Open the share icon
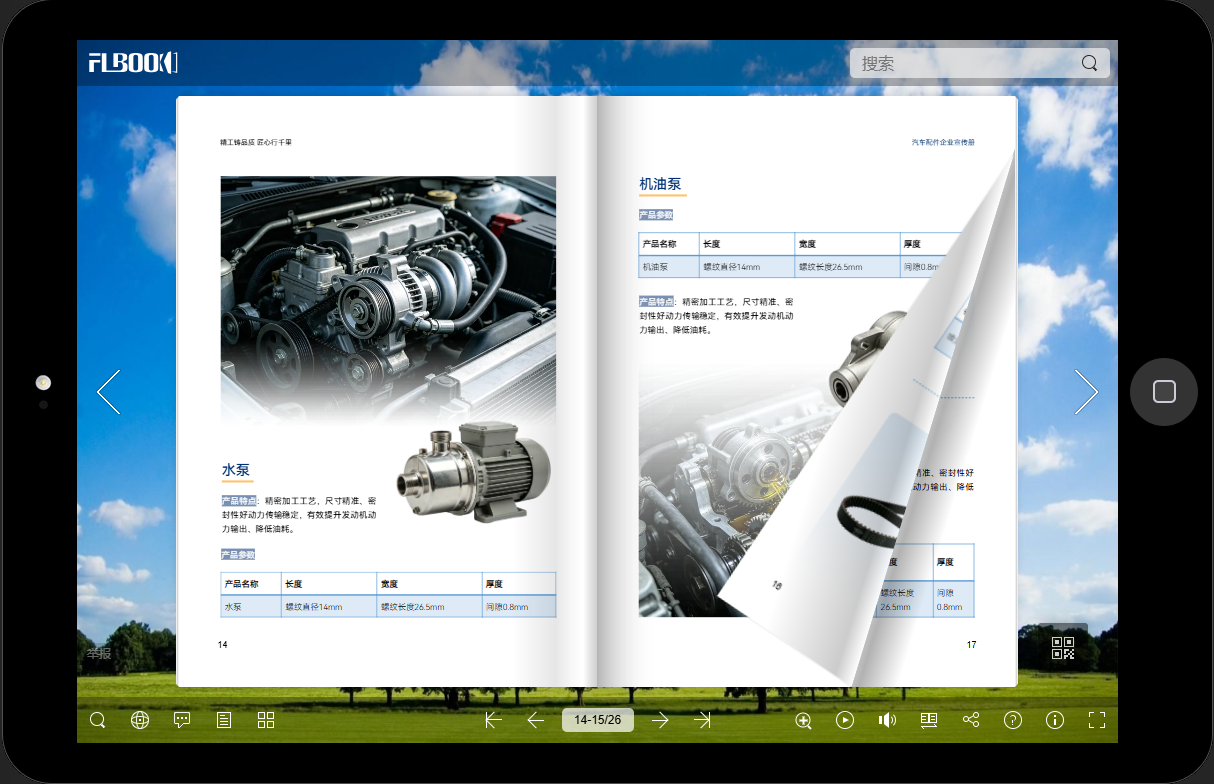Screen dimensions: 1214x784 click(x=971, y=720)
